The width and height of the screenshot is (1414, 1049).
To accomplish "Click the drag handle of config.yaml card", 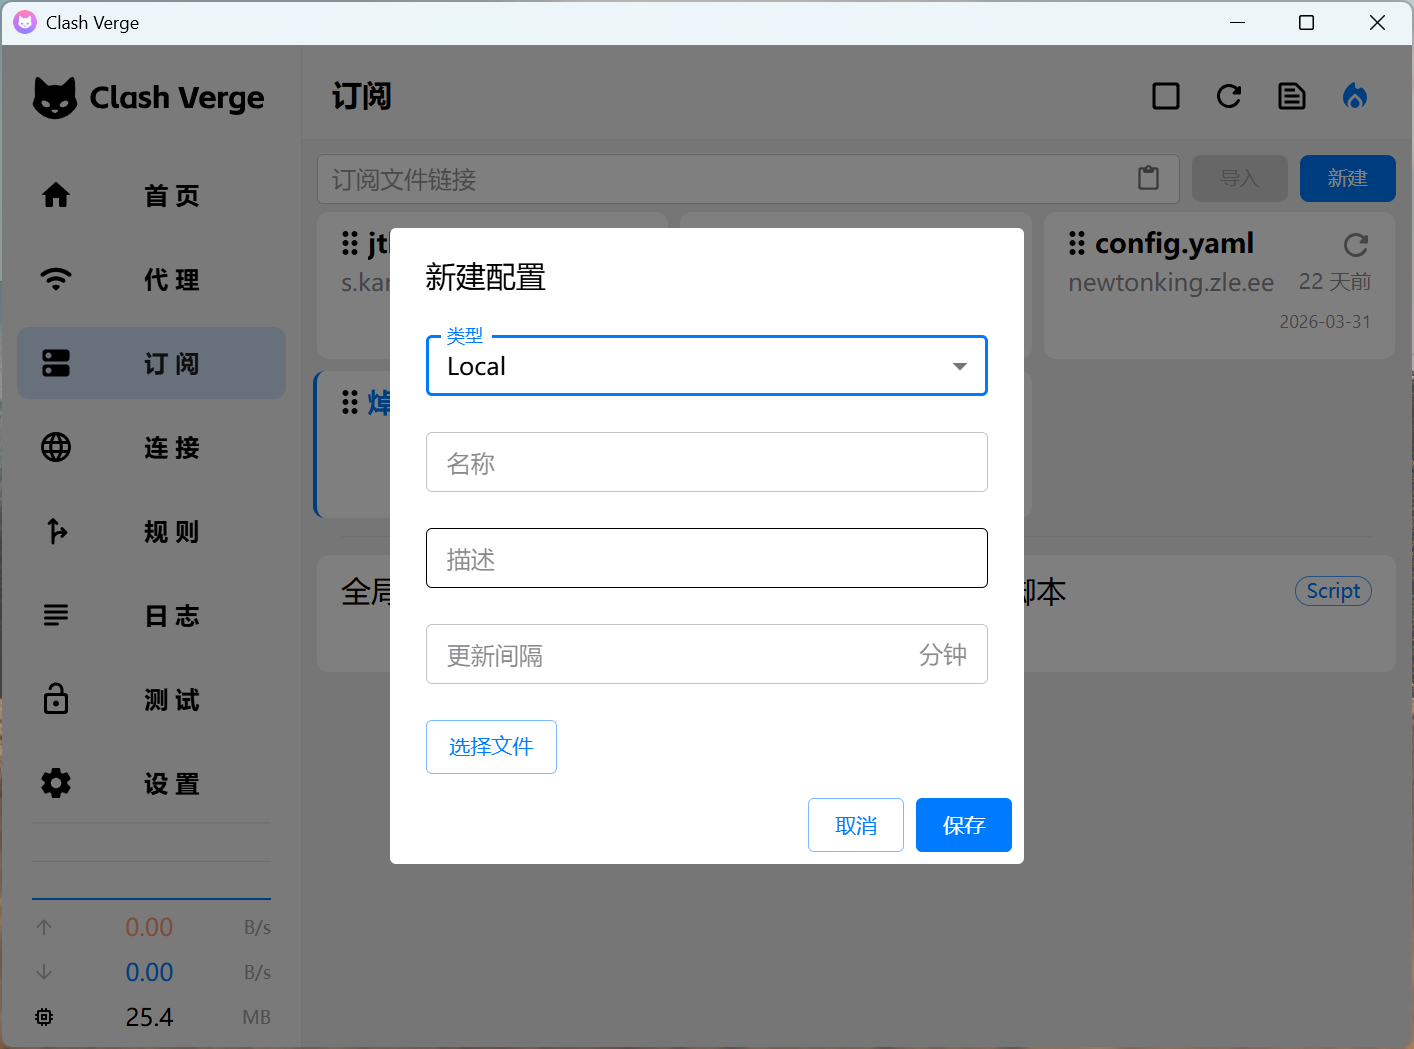I will pos(1077,243).
